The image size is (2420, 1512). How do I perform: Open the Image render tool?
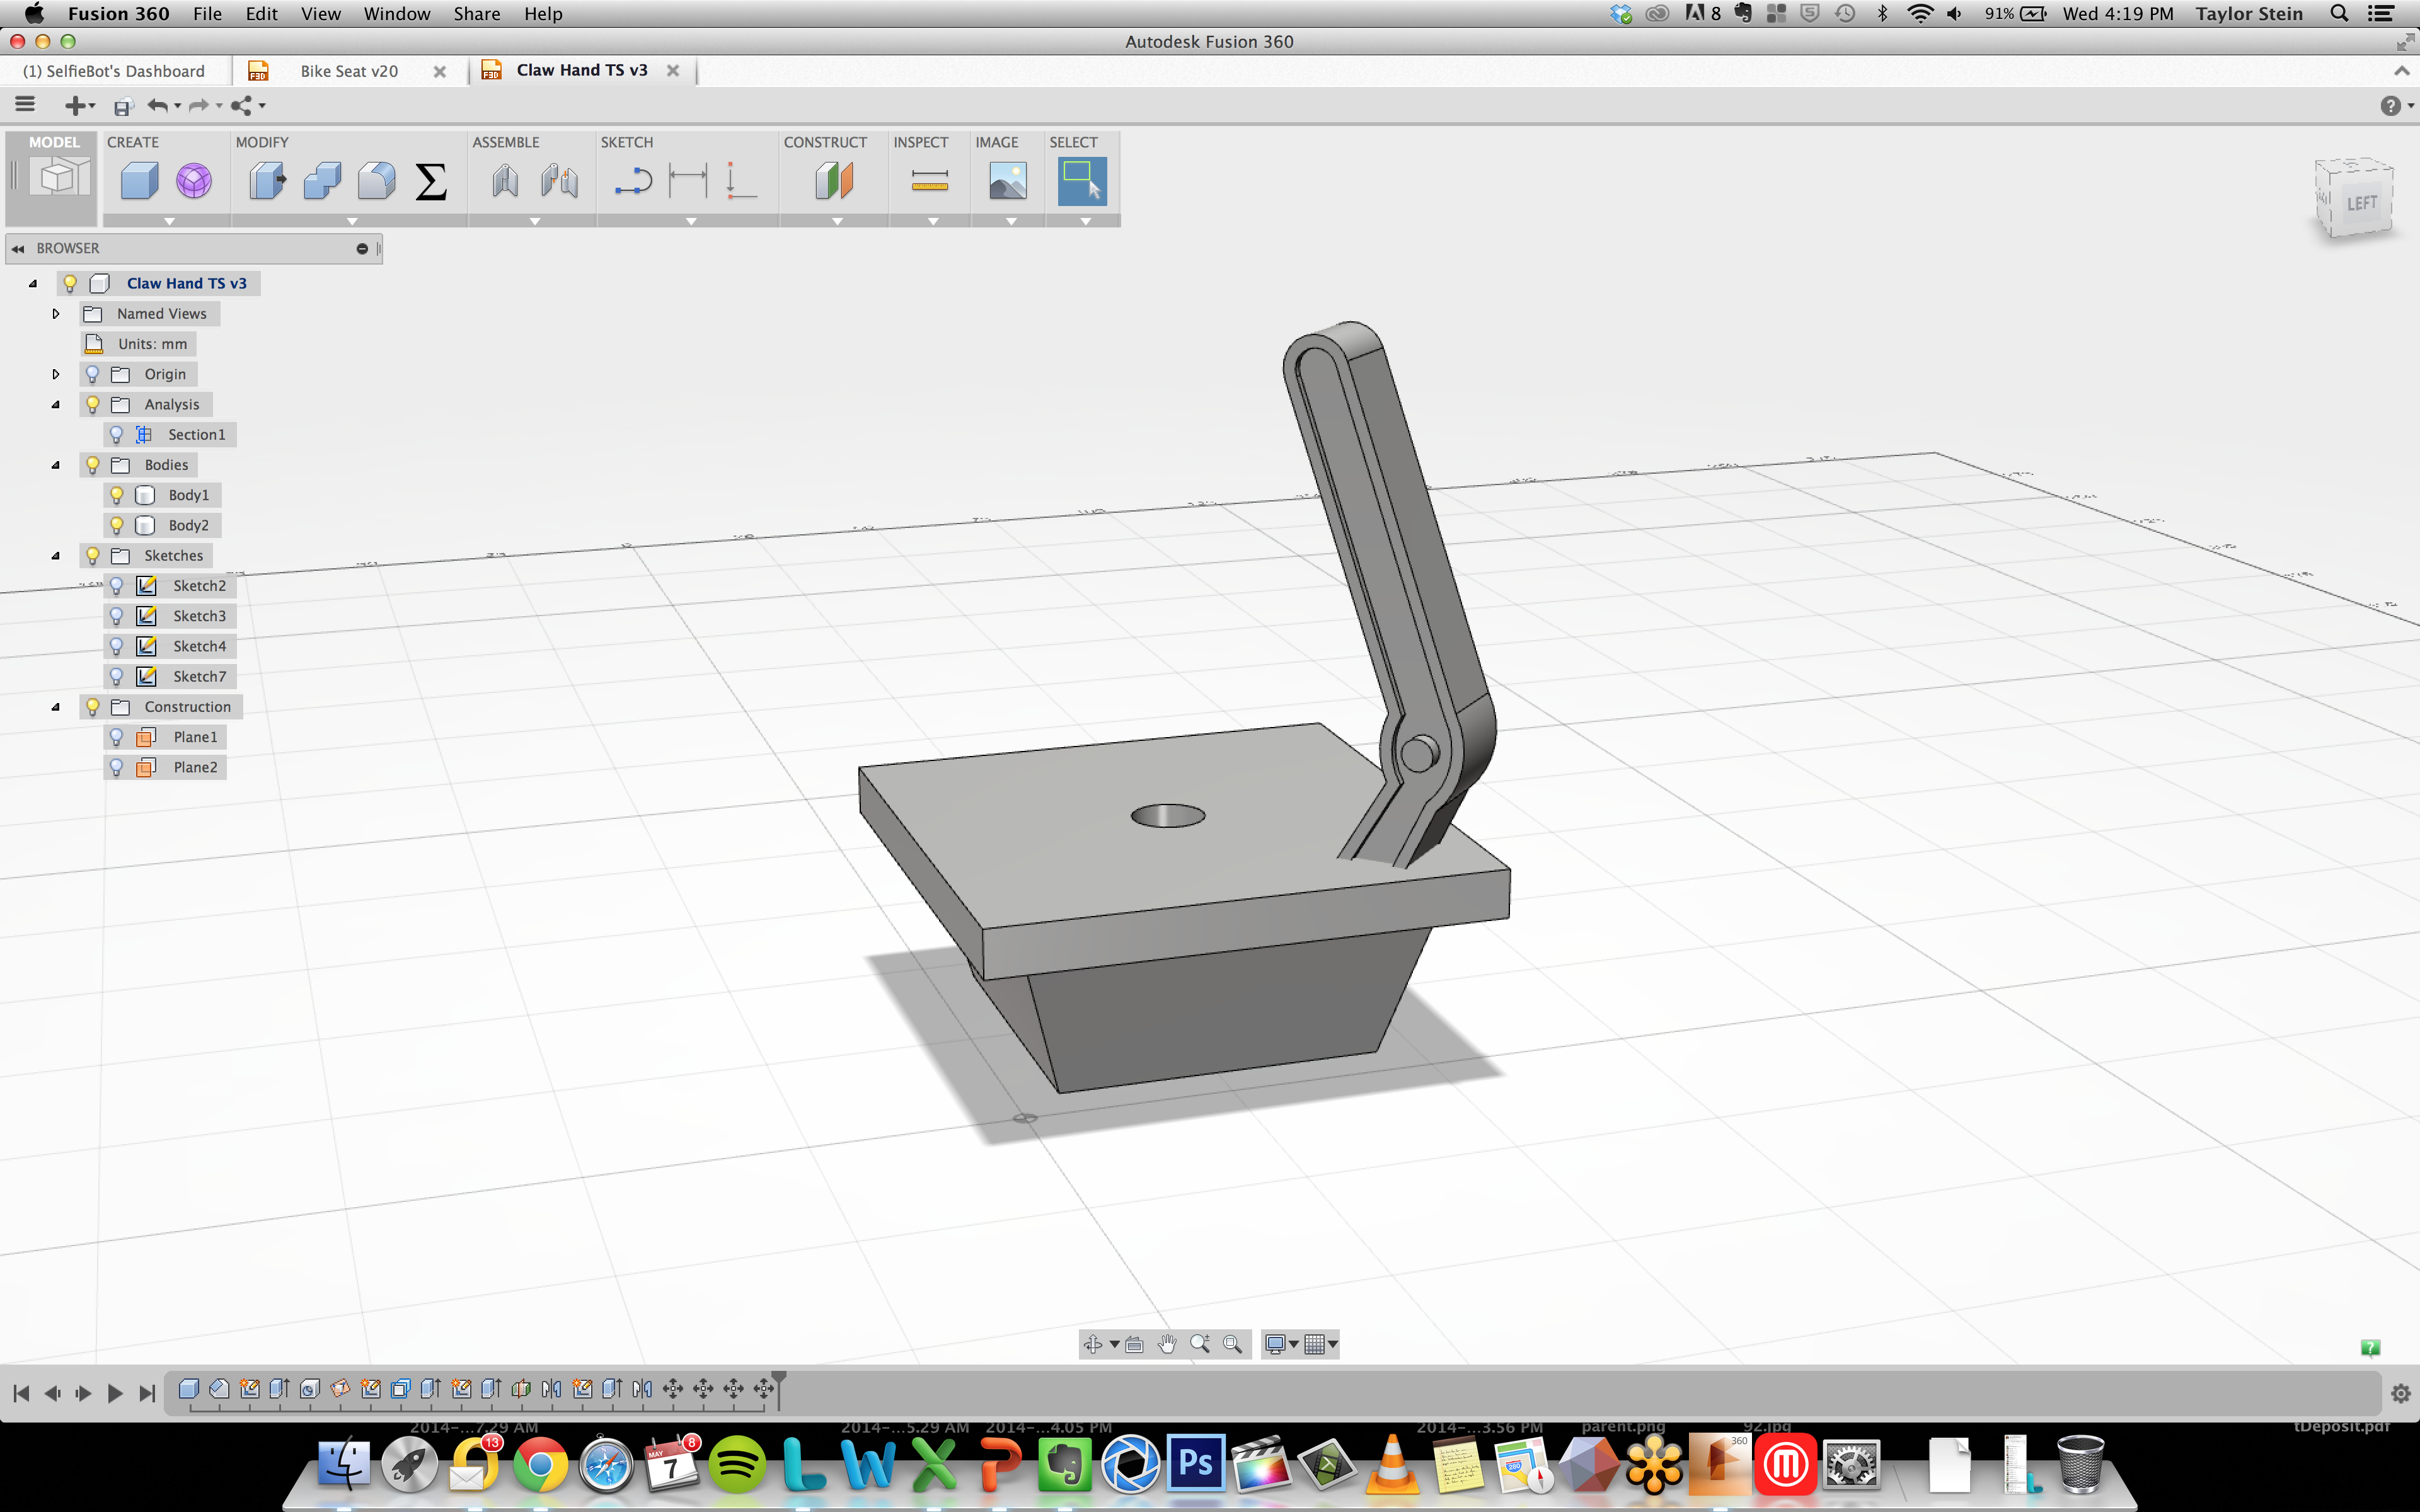click(x=1007, y=181)
